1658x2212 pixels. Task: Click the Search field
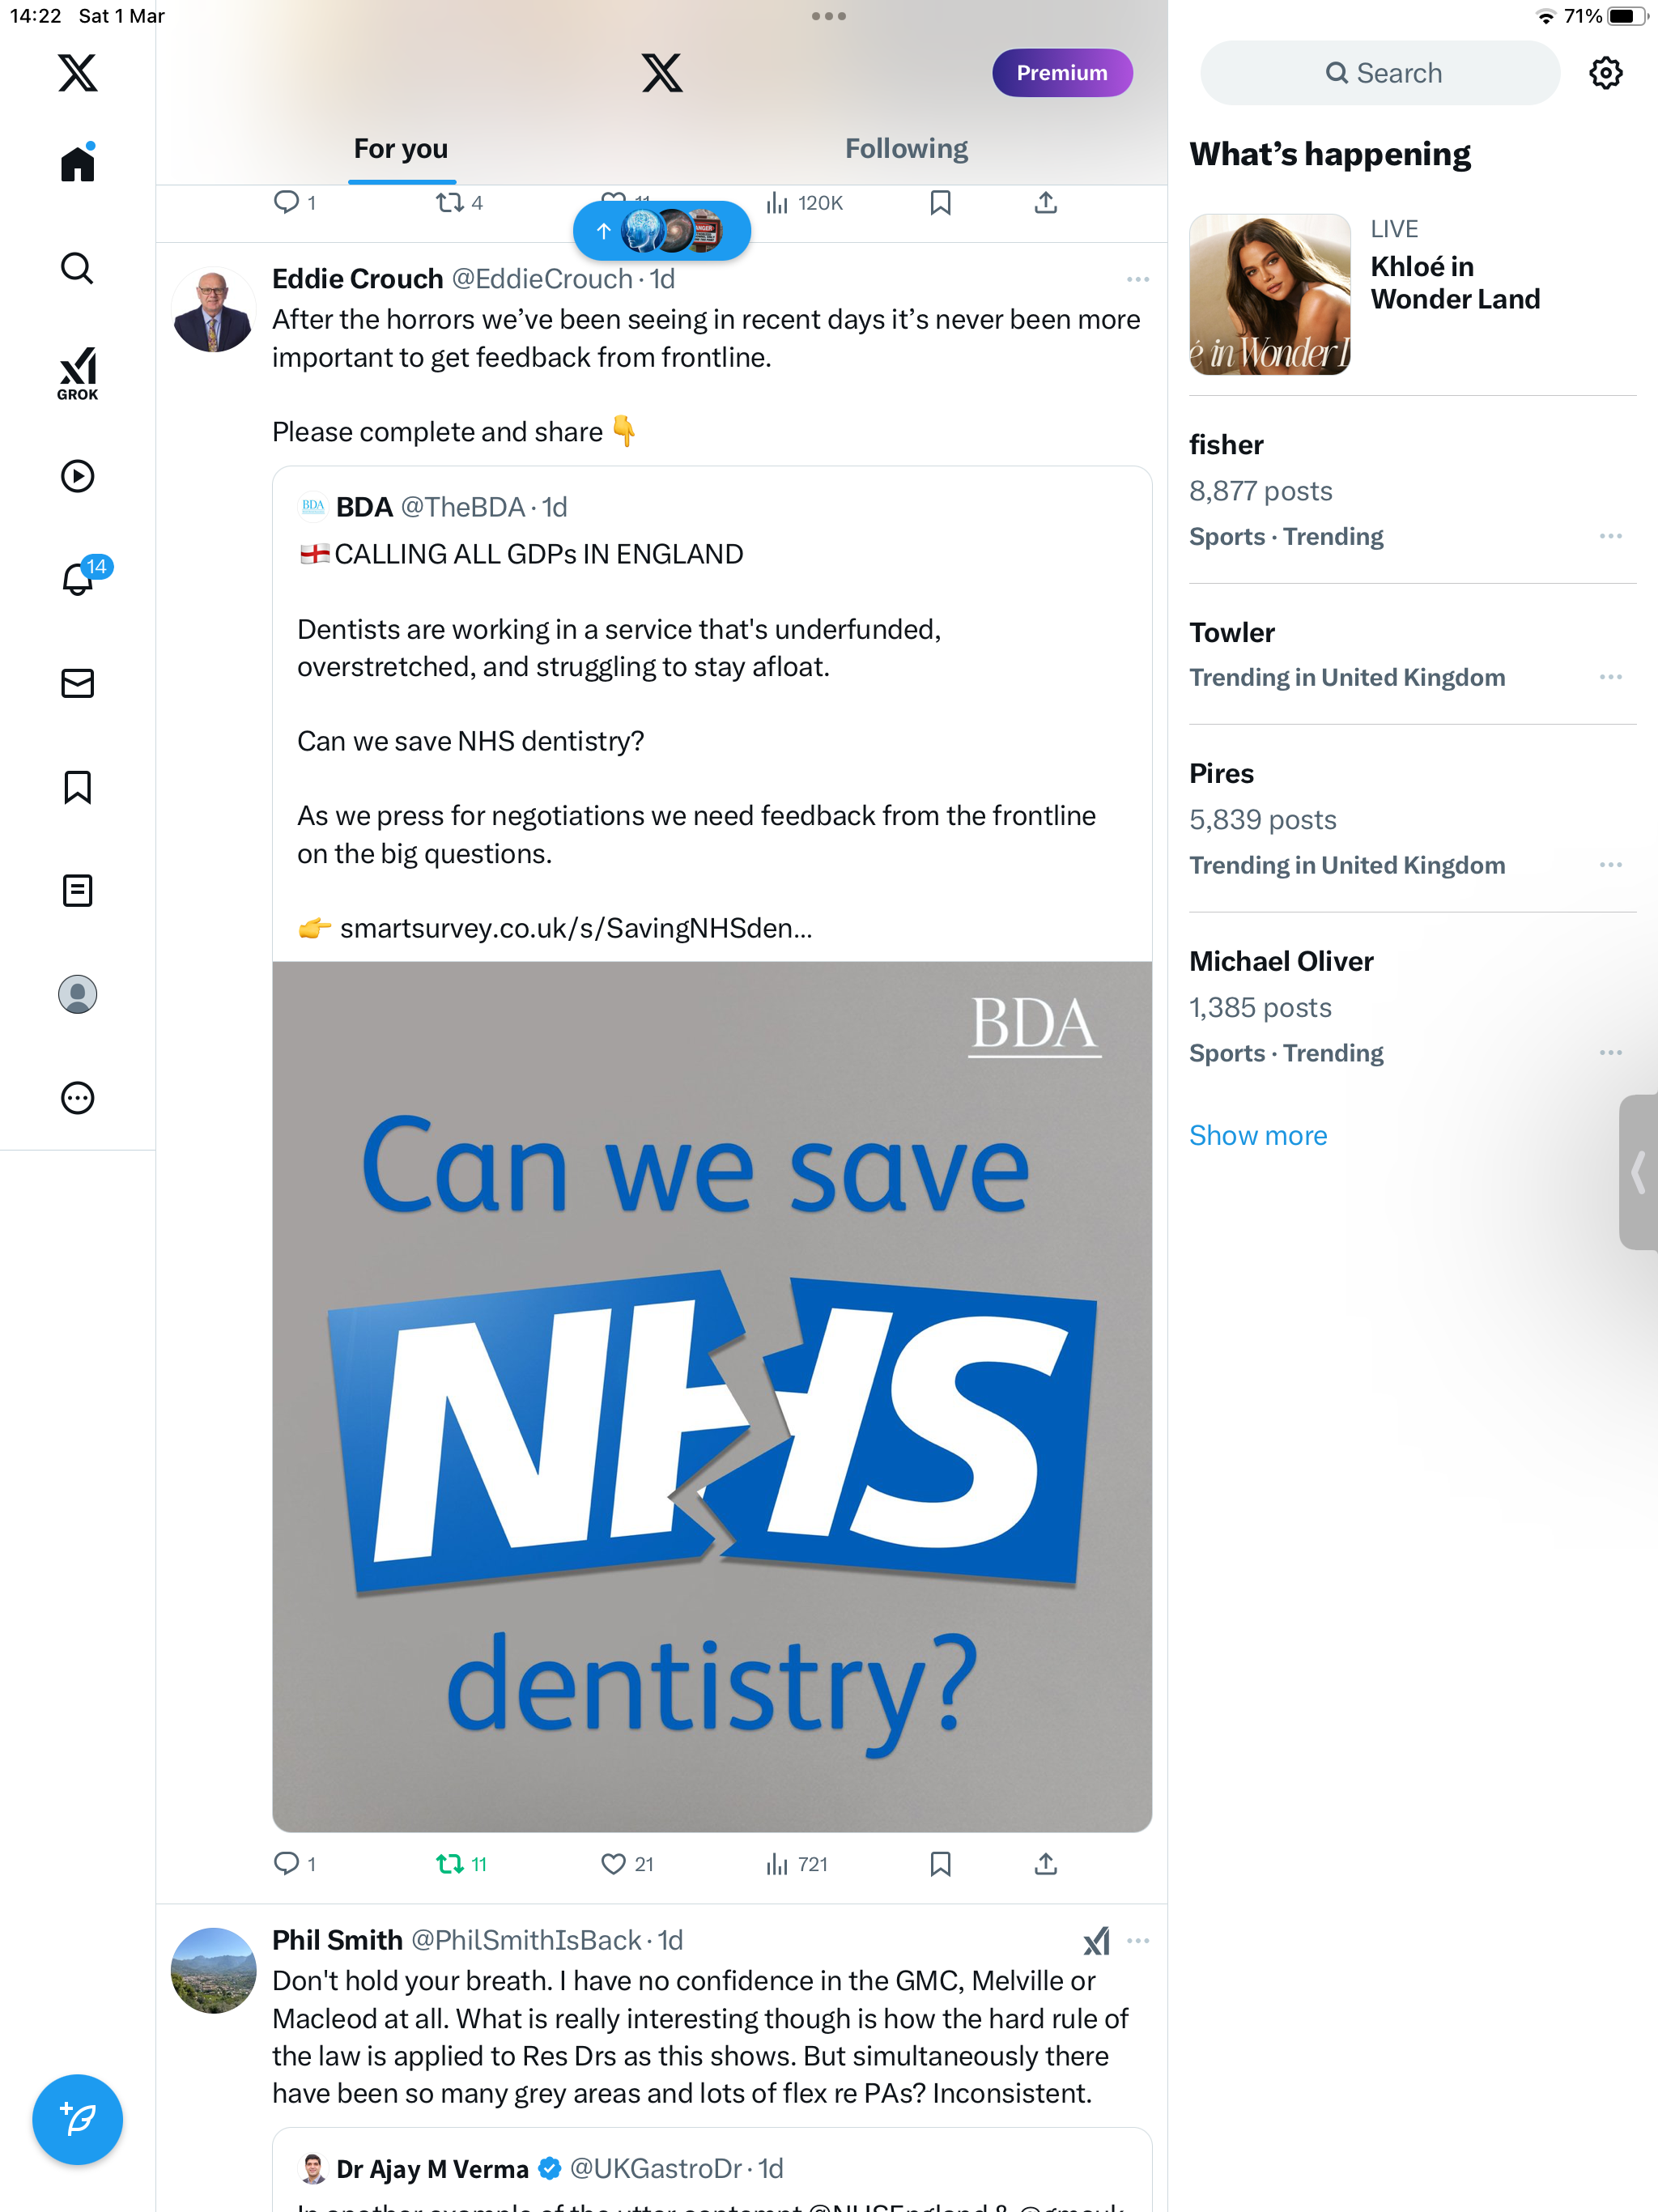[x=1380, y=73]
